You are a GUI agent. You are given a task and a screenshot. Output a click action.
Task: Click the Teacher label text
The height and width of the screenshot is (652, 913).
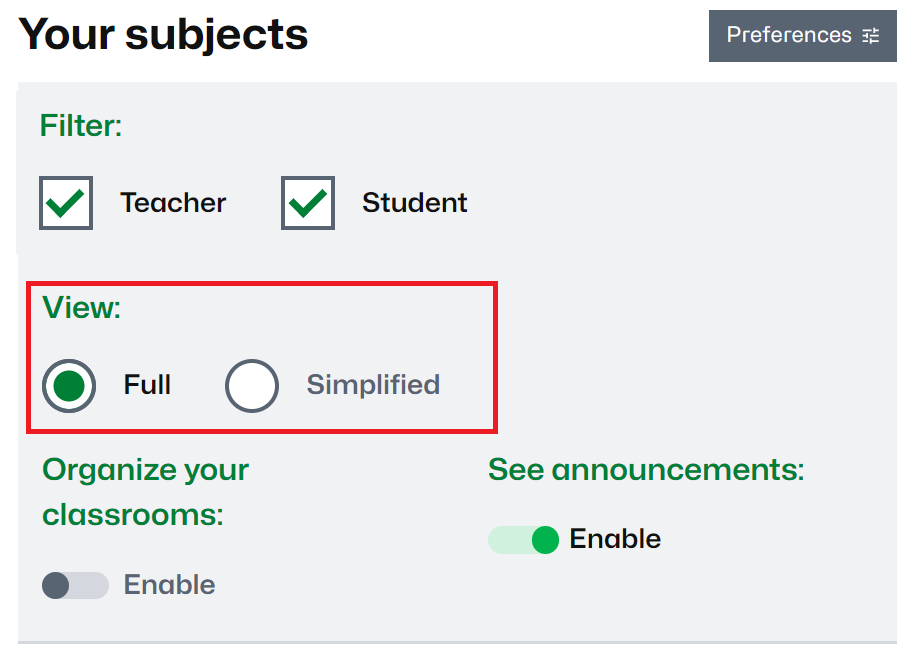click(173, 203)
